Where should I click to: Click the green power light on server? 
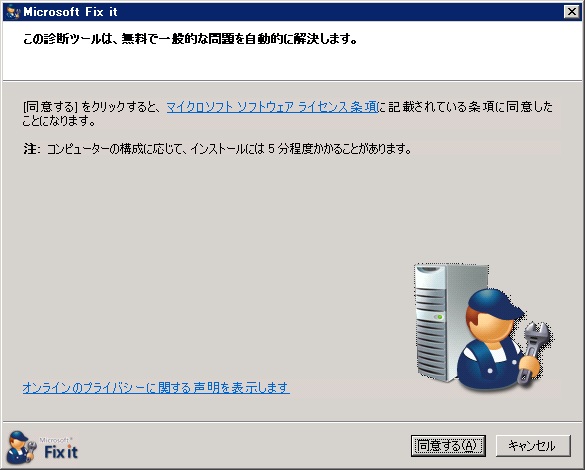pyautogui.click(x=440, y=317)
